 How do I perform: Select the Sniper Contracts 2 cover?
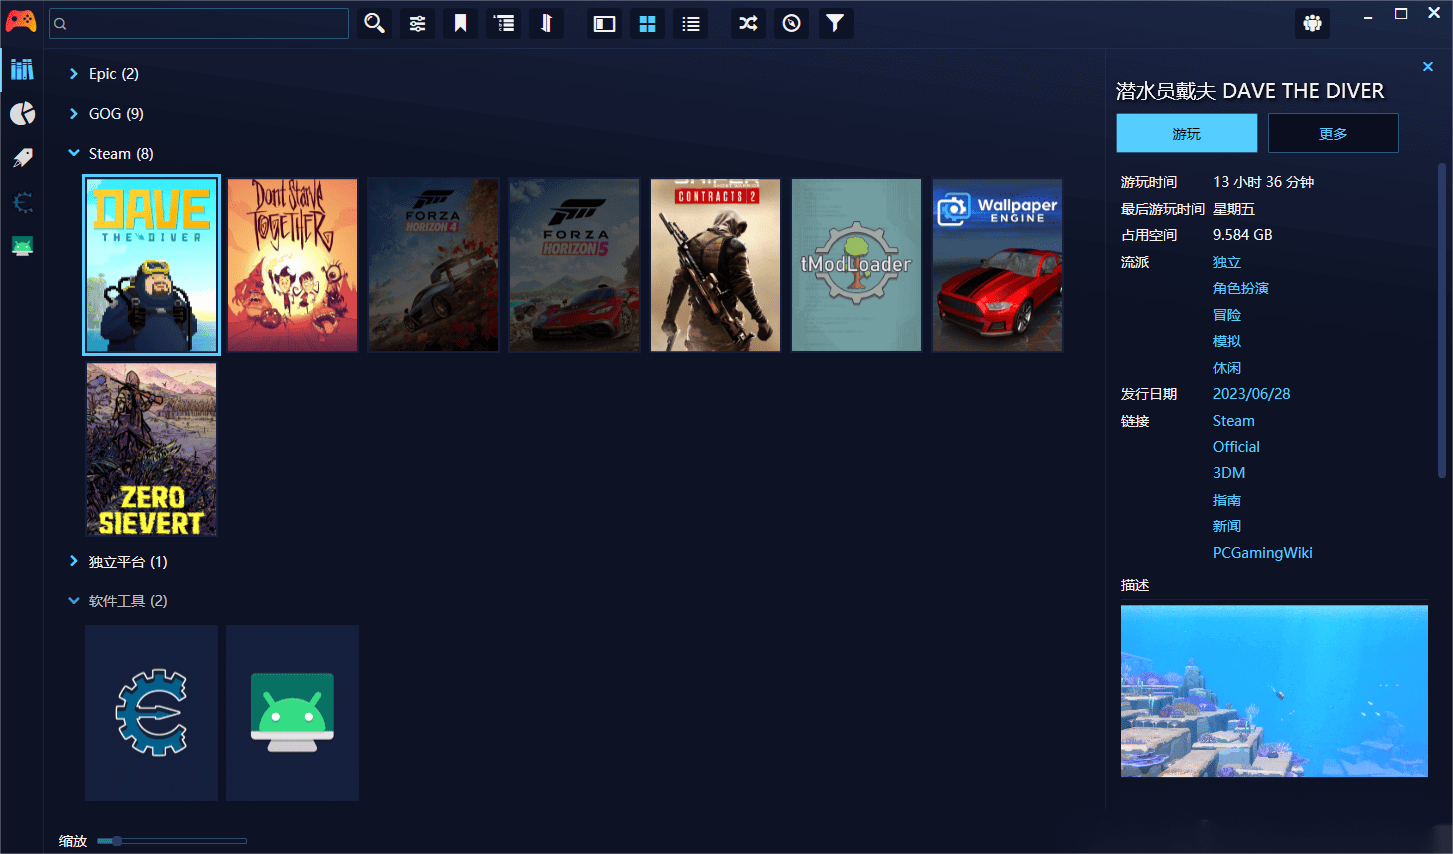pyautogui.click(x=715, y=265)
